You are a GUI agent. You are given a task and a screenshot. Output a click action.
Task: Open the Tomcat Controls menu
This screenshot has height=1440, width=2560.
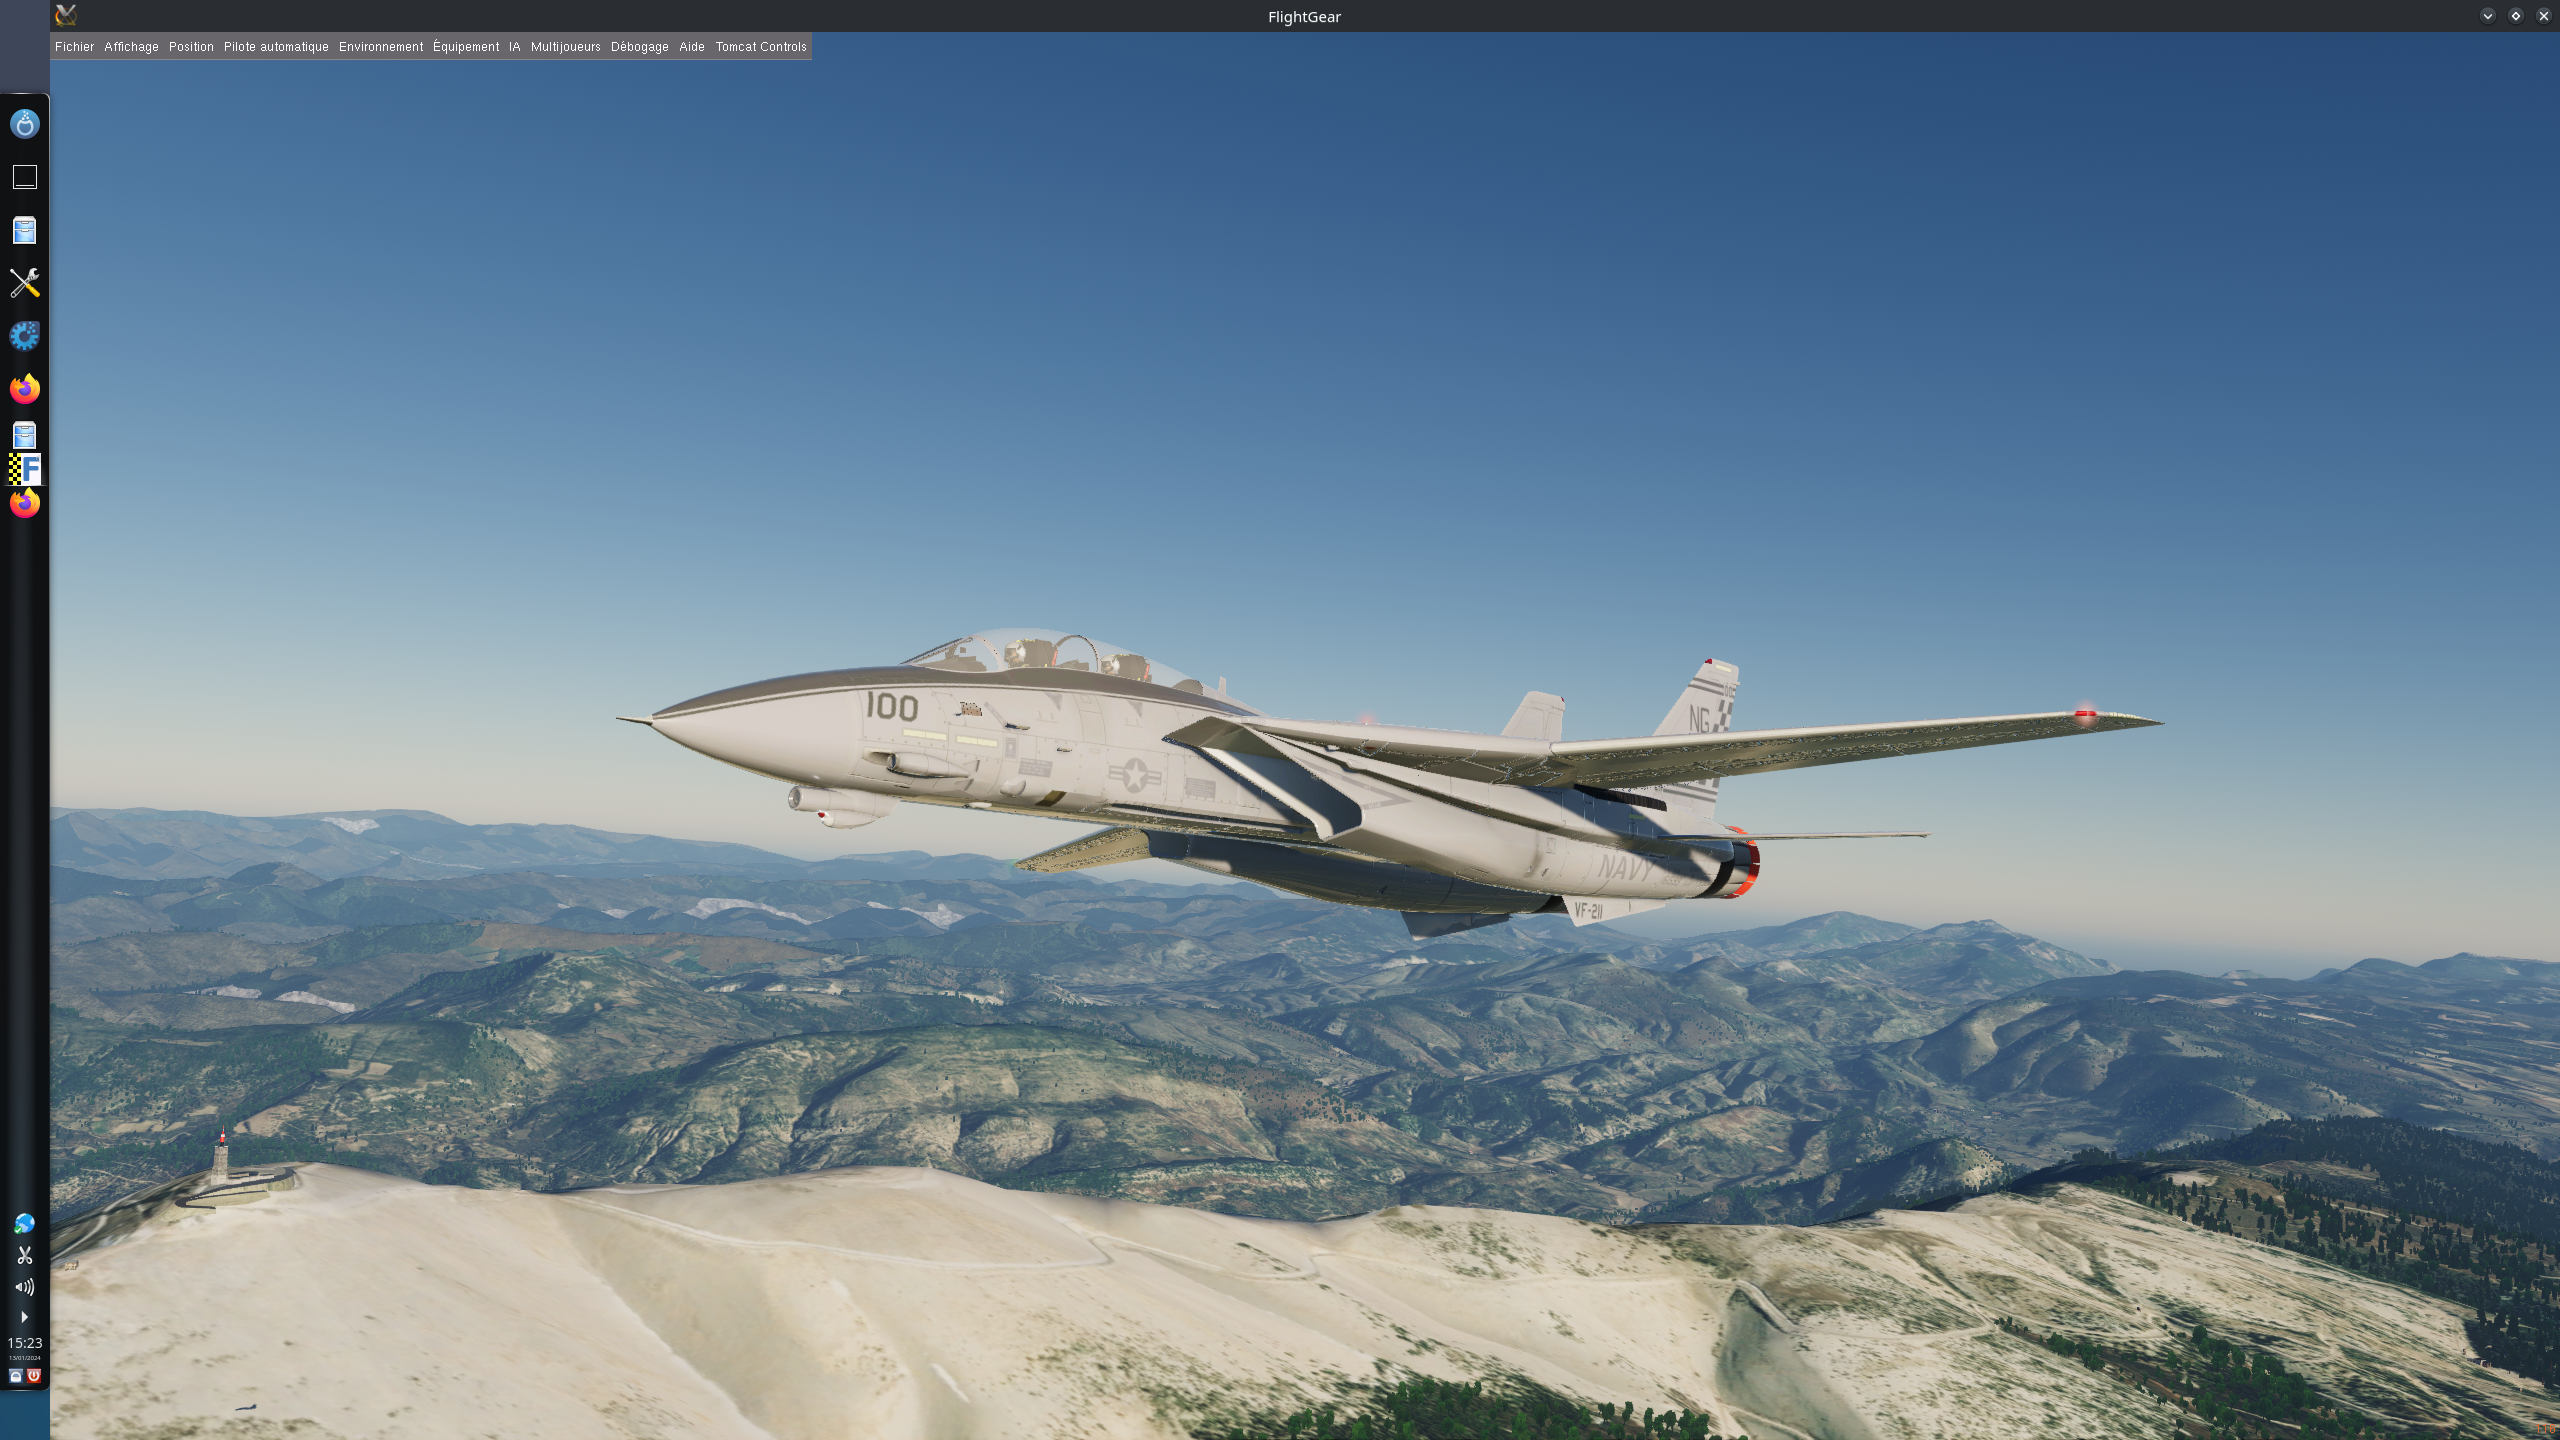760,47
